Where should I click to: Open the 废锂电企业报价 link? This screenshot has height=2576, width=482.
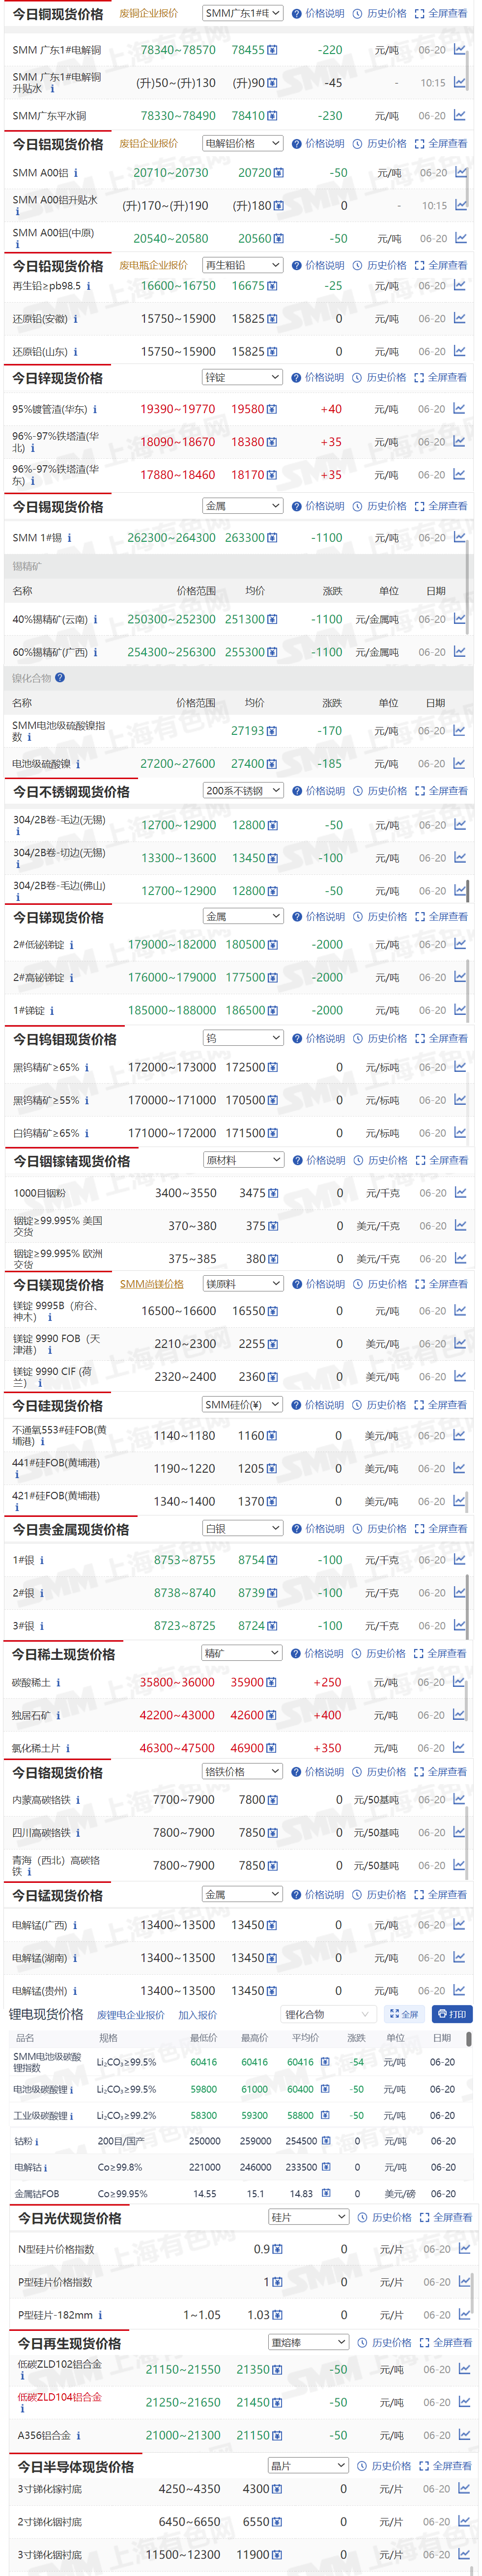130,2015
